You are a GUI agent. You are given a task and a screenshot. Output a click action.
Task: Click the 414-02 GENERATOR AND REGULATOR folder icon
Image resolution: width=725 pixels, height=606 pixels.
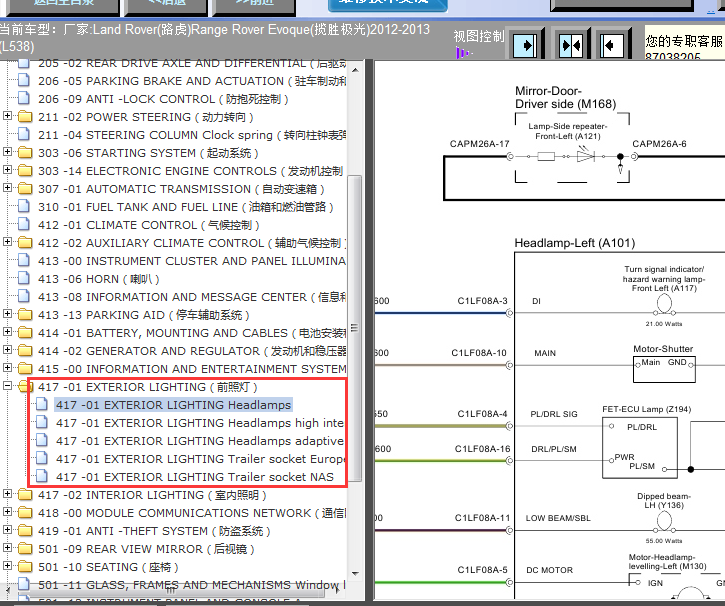[x=25, y=350]
